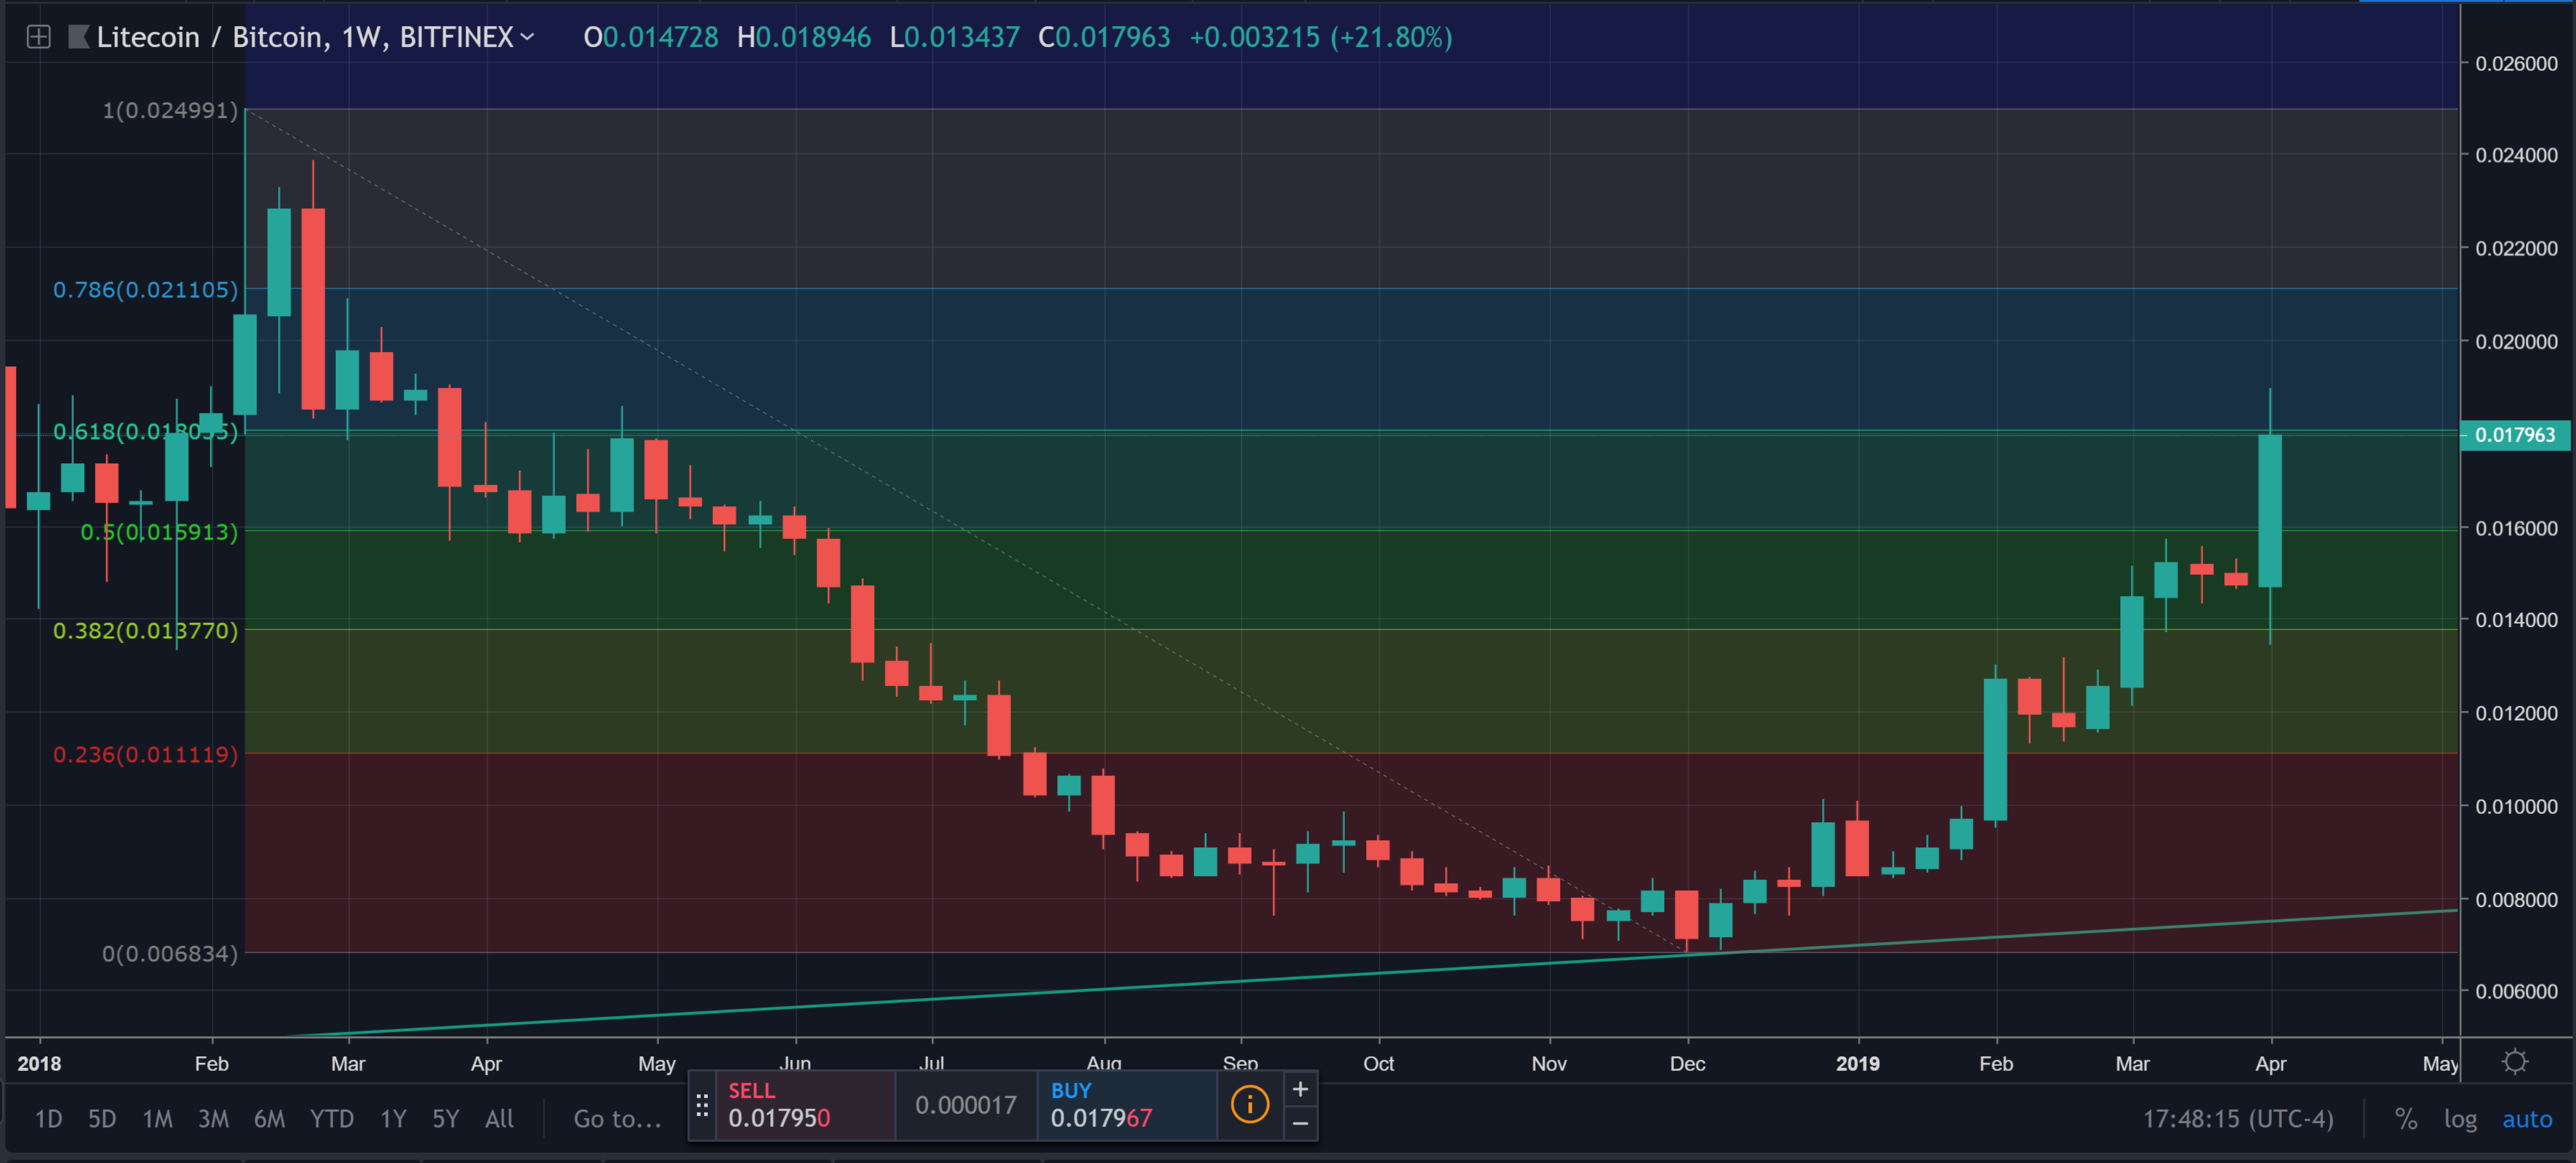
Task: Switch to the YTD range
Action: (333, 1119)
